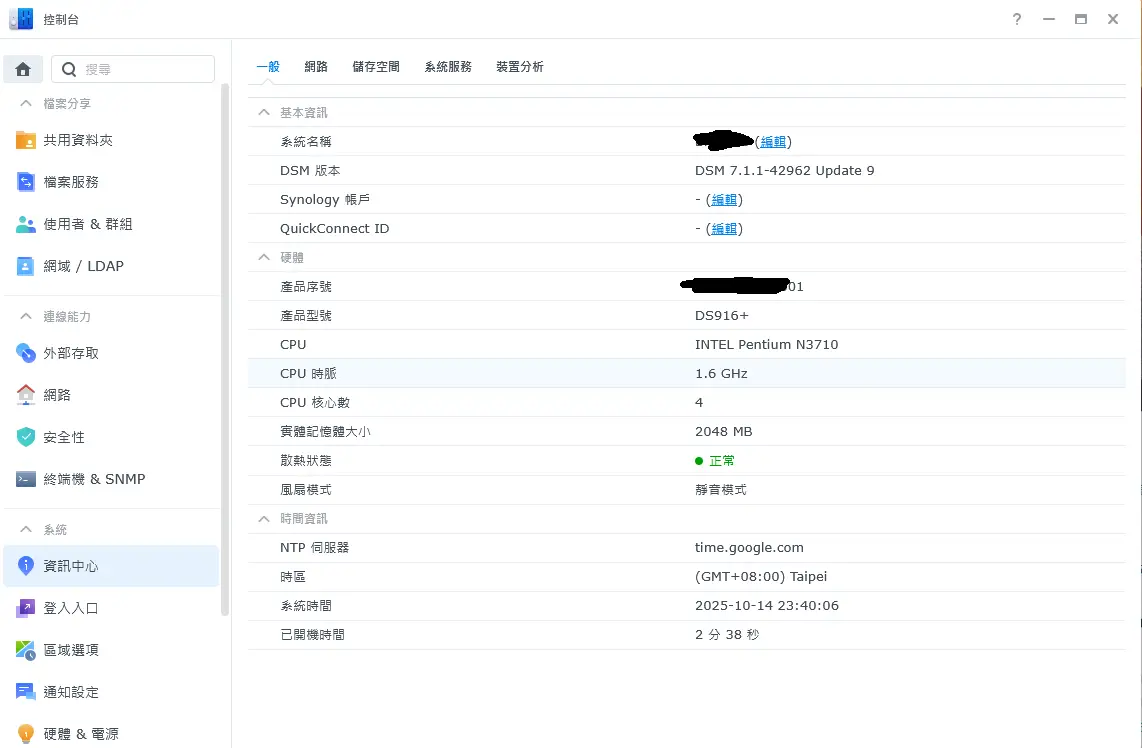Open the External Access (外部存取) icon
Viewport: 1142px width, 748px height.
click(26, 354)
